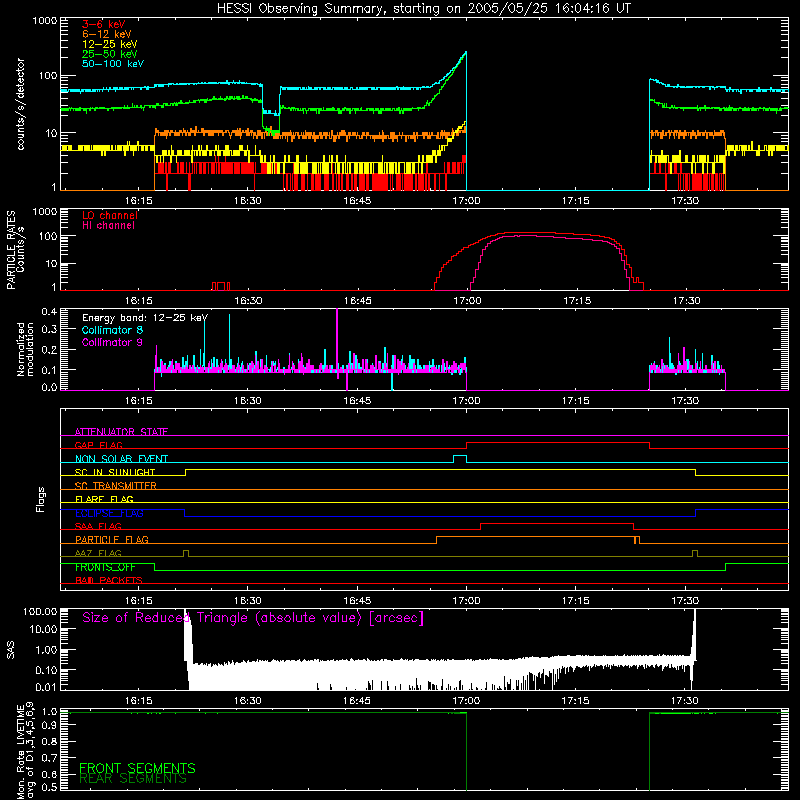Click the FRONTS OFF flag label

(x=105, y=567)
